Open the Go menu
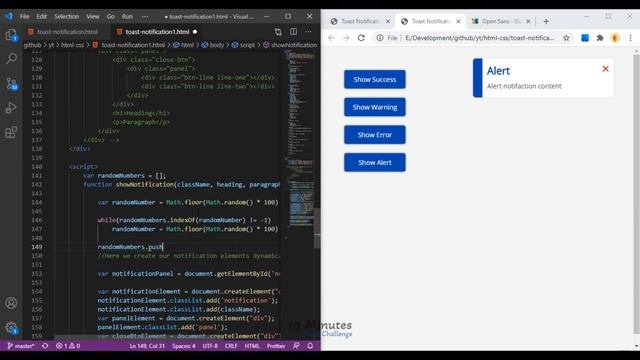Viewport: 640px width, 360px height. pyautogui.click(x=111, y=16)
